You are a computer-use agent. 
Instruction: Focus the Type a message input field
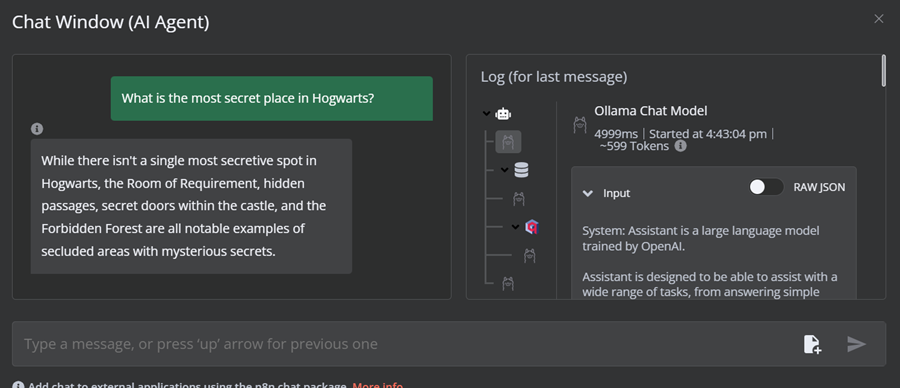(402, 344)
